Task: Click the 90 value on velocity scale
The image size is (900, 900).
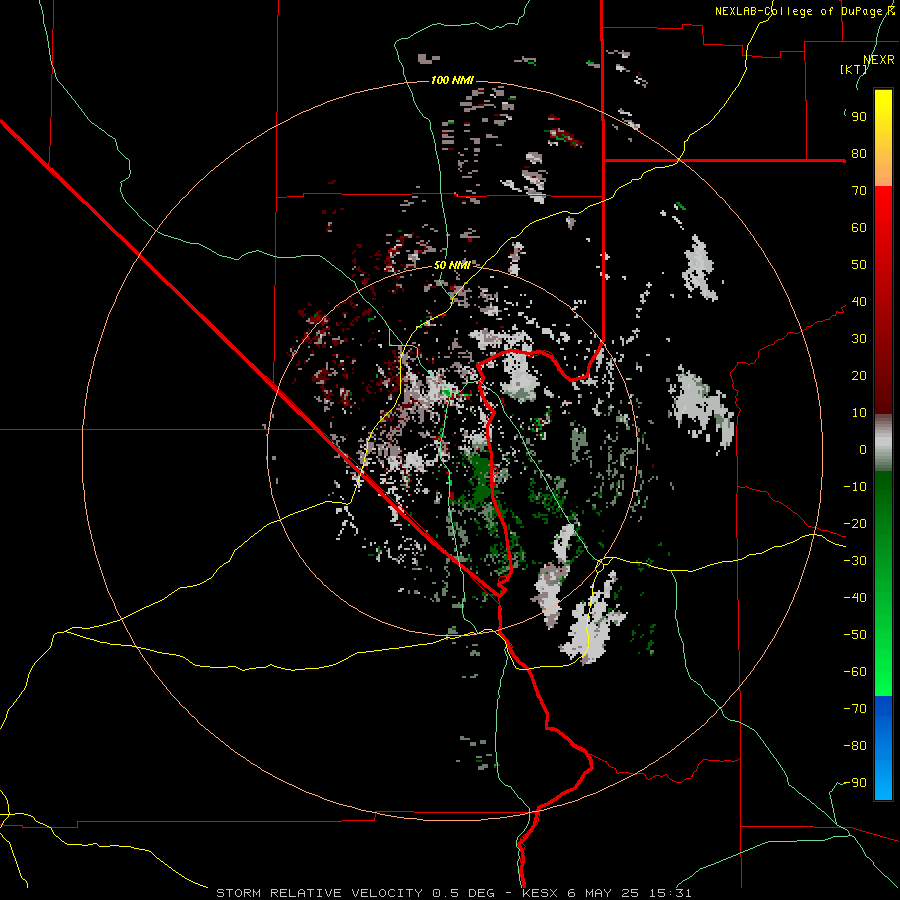Action: pos(859,117)
